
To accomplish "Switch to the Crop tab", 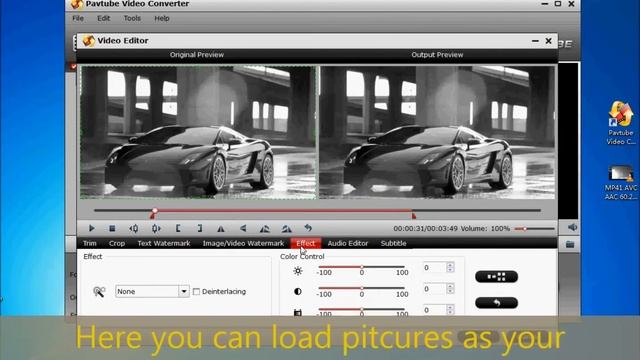I will [117, 243].
